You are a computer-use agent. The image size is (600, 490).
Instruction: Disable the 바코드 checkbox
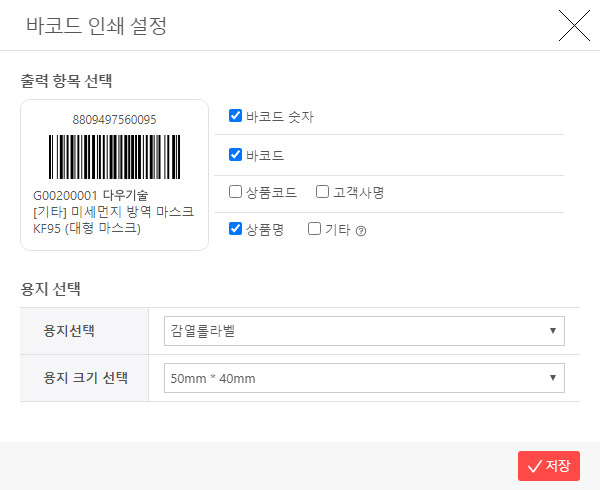click(x=236, y=155)
